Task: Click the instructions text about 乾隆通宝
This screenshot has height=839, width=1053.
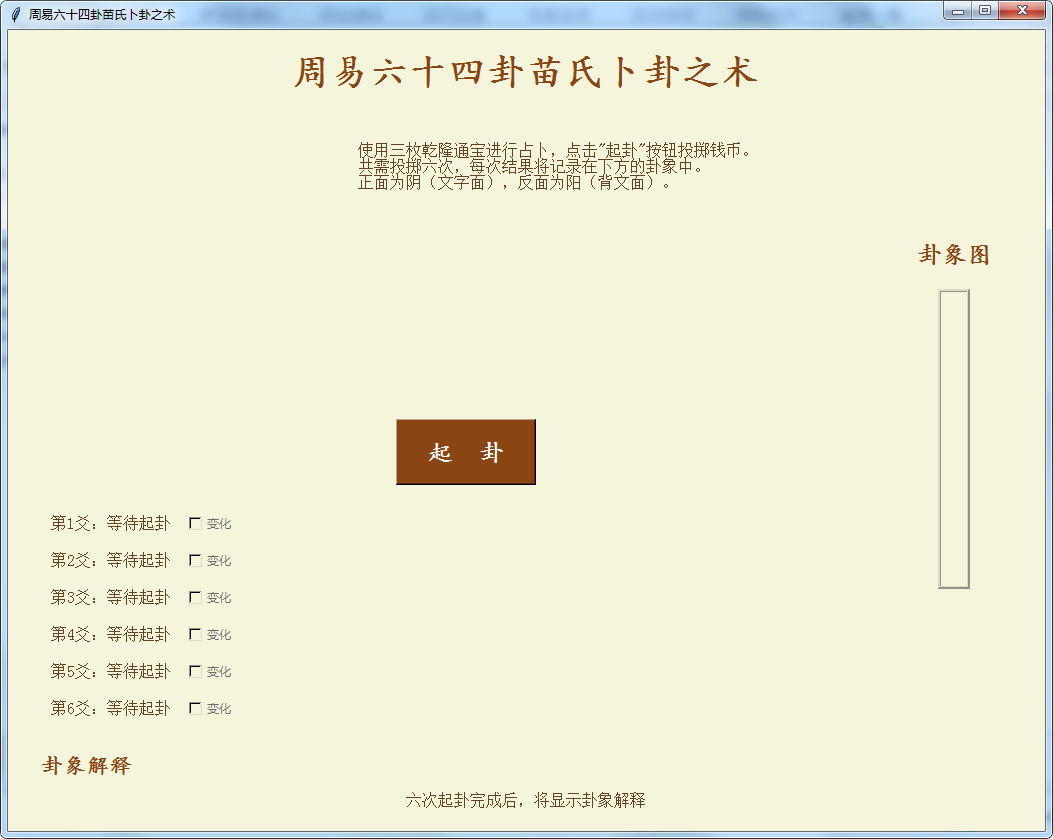Action: click(x=554, y=166)
